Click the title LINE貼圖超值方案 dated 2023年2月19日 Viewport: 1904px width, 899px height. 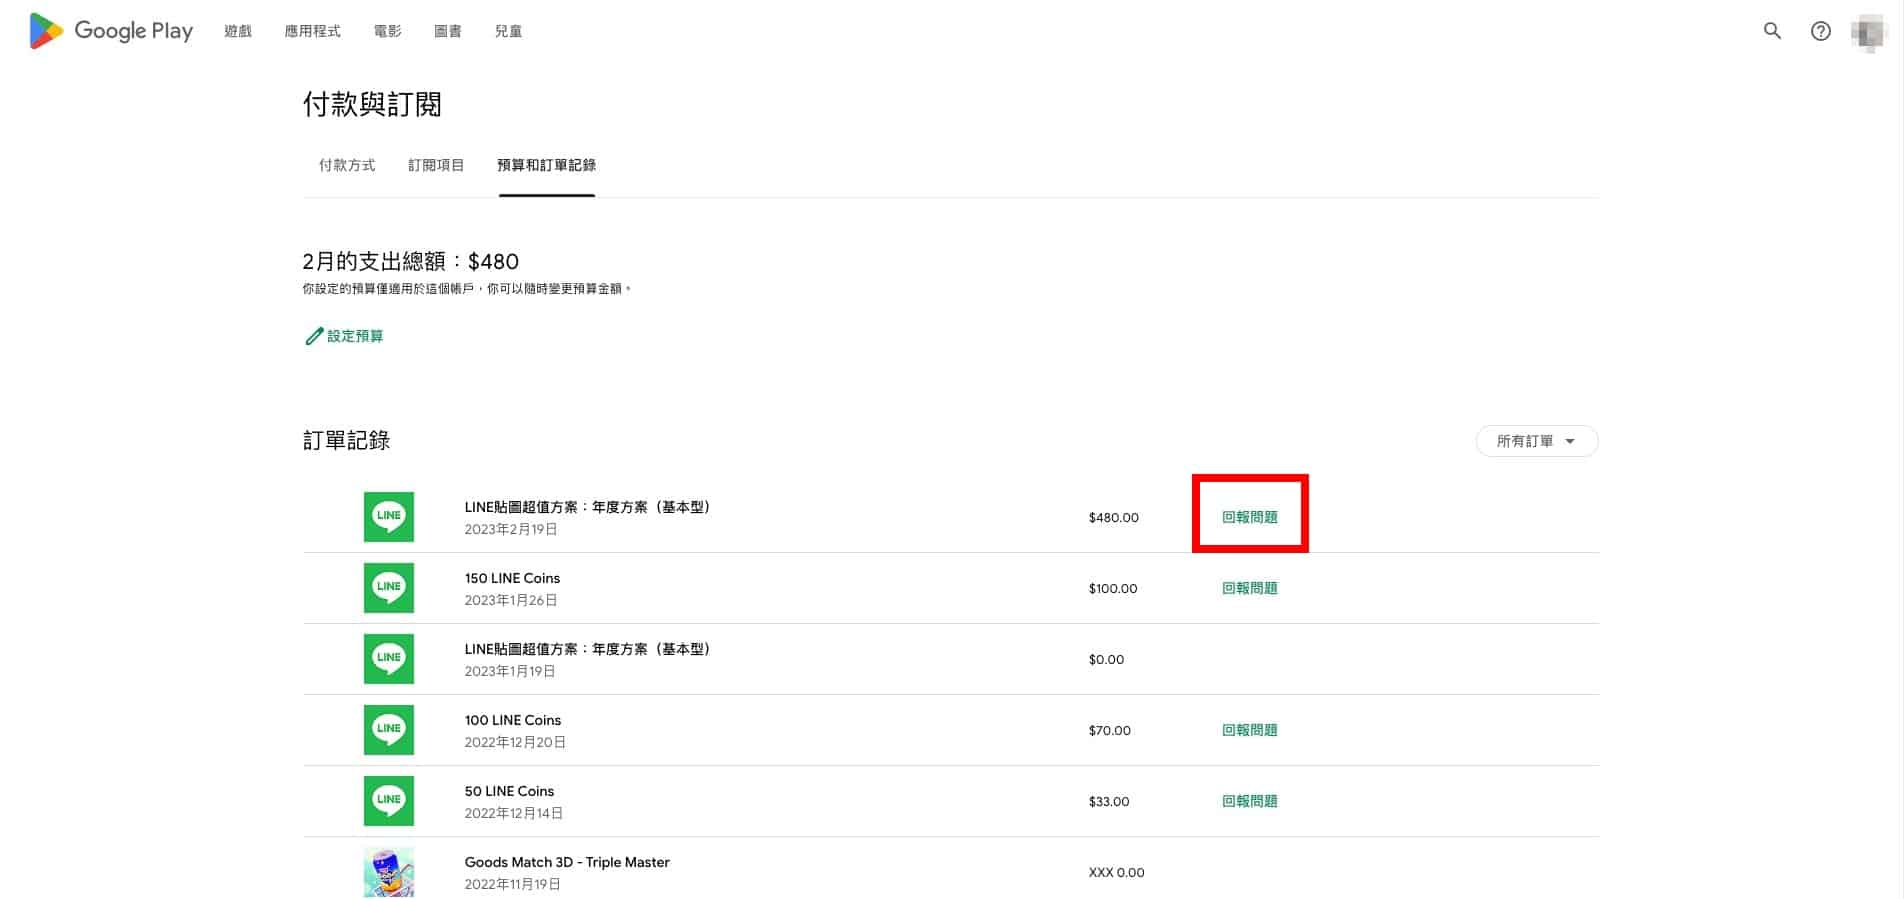(x=588, y=507)
